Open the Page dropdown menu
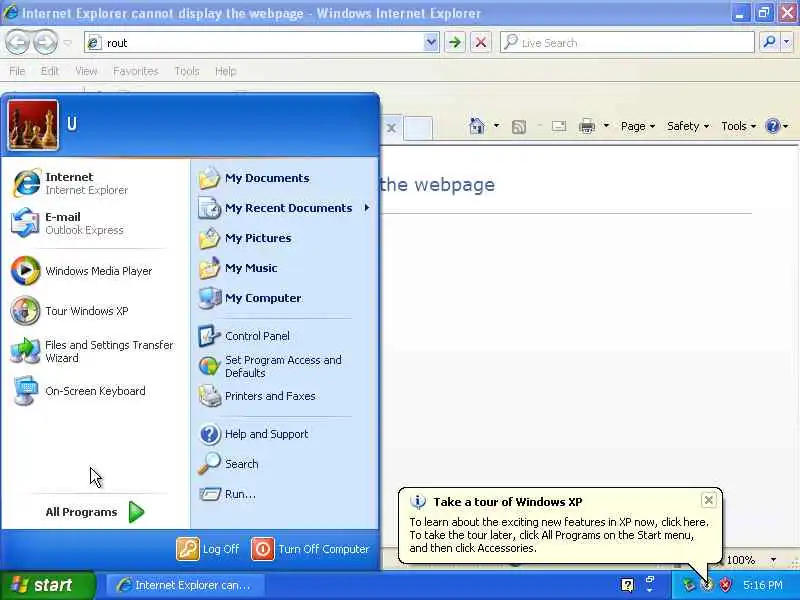The height and width of the screenshot is (600, 800). (638, 126)
